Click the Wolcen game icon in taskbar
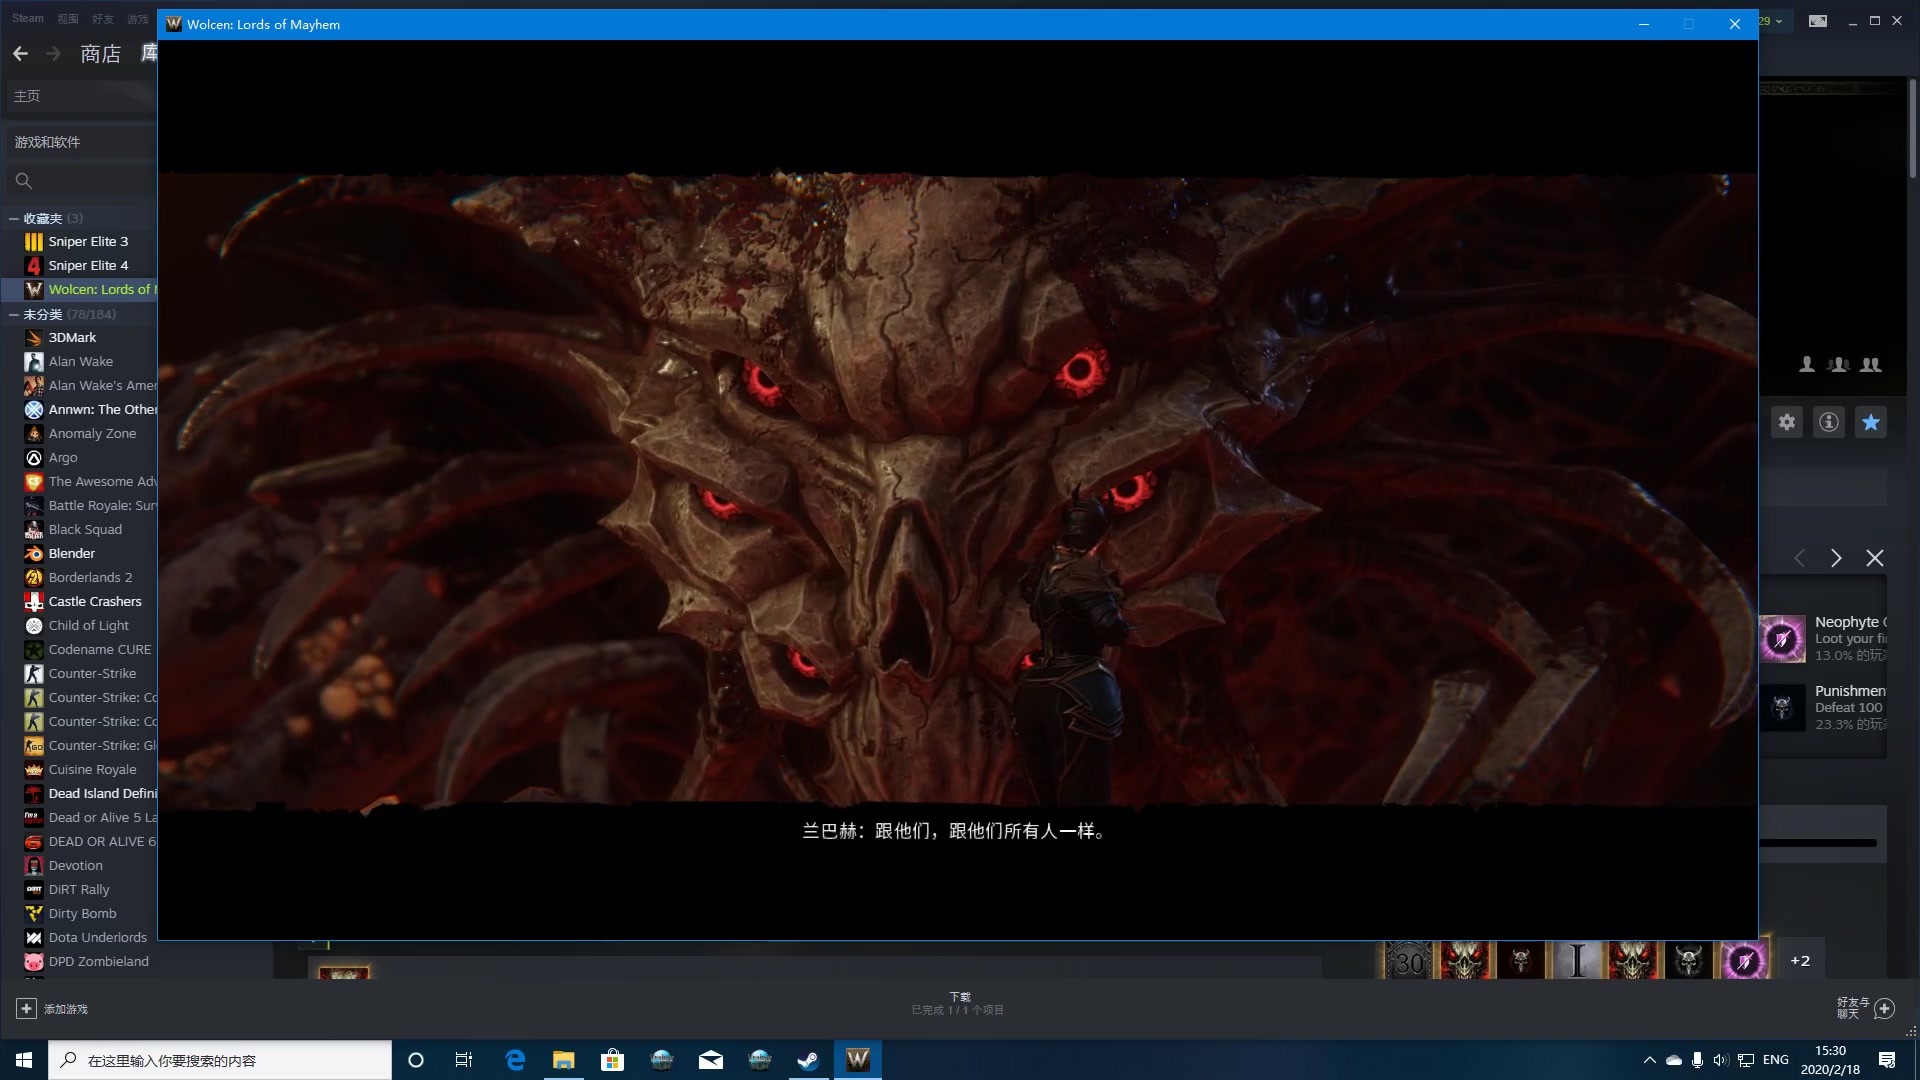This screenshot has height=1080, width=1920. pyautogui.click(x=857, y=1059)
